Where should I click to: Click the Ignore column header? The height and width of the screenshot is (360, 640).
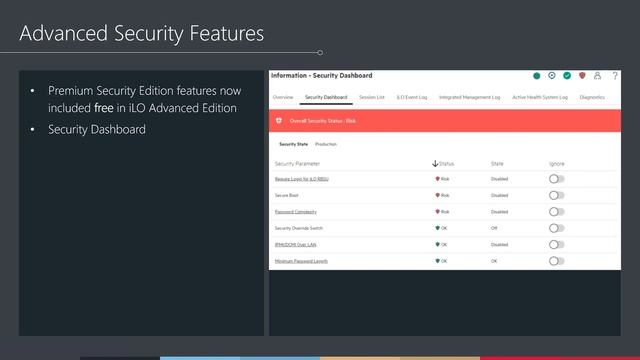coord(557,164)
